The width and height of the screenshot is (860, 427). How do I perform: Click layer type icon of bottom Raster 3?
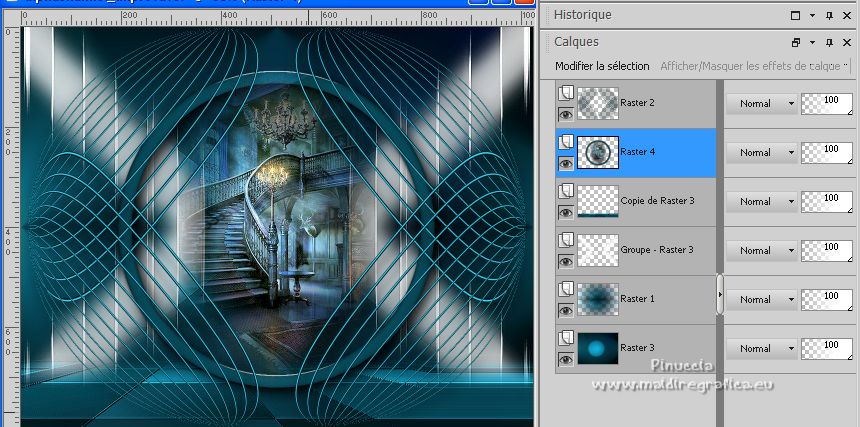pyautogui.click(x=566, y=339)
